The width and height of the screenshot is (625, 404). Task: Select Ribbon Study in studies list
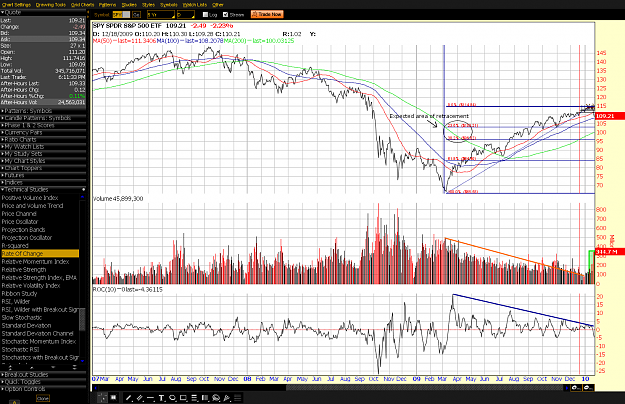tap(40, 294)
